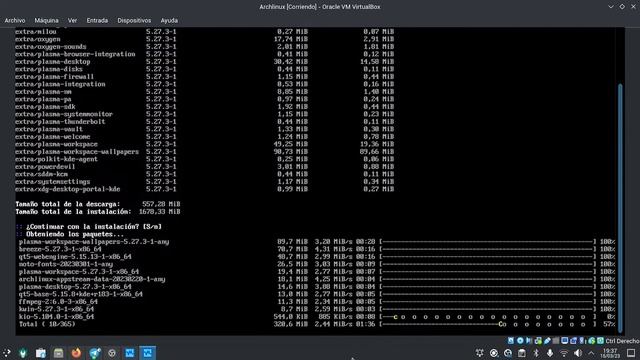Click the extra/oxygen-sounds package line
Screen dimensions: 640x360
[x=204, y=47]
